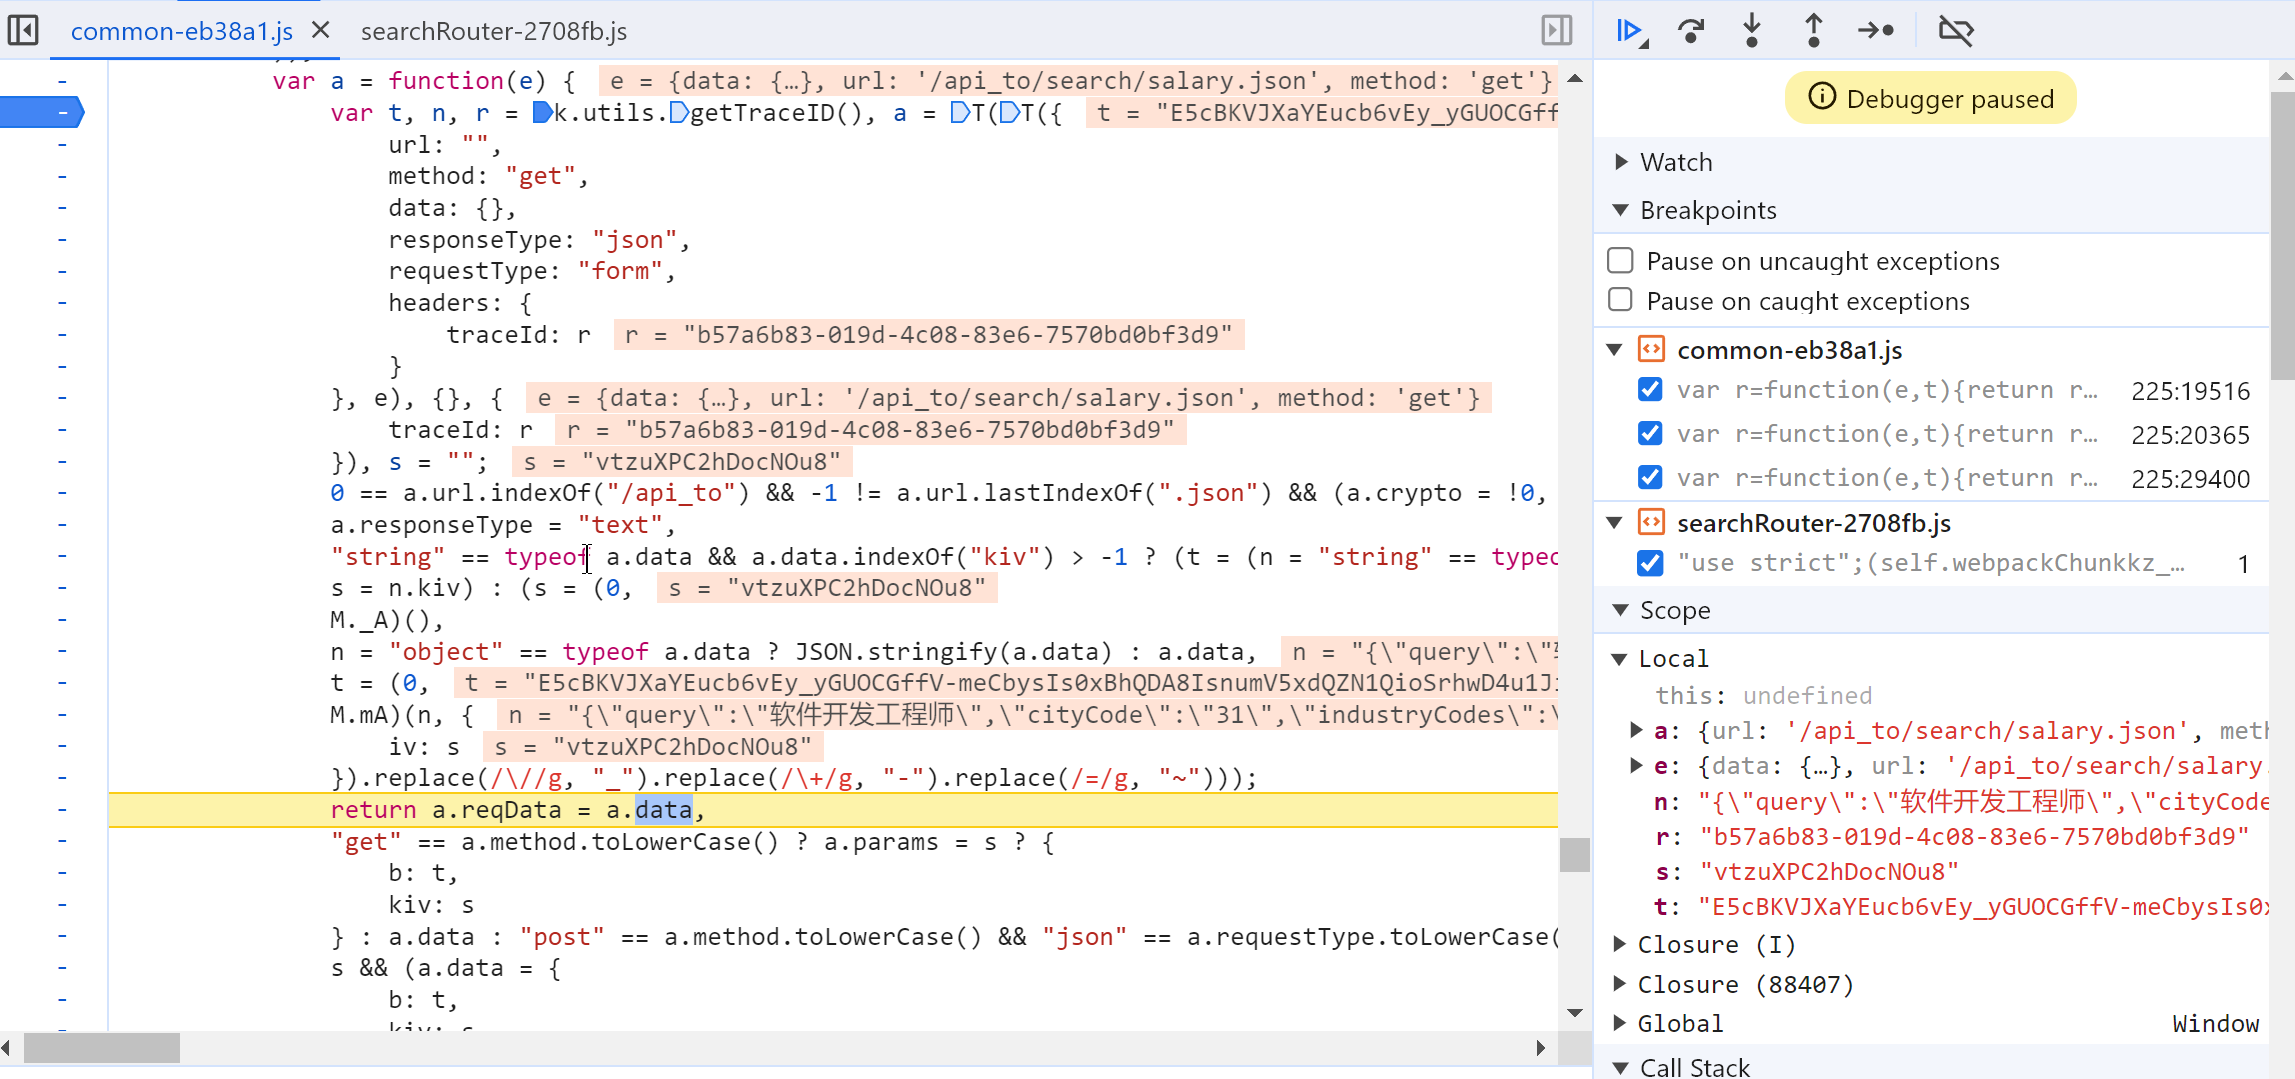Uncheck the "use strict" breakpoint checkbox
This screenshot has height=1079, width=2295.
(1650, 563)
